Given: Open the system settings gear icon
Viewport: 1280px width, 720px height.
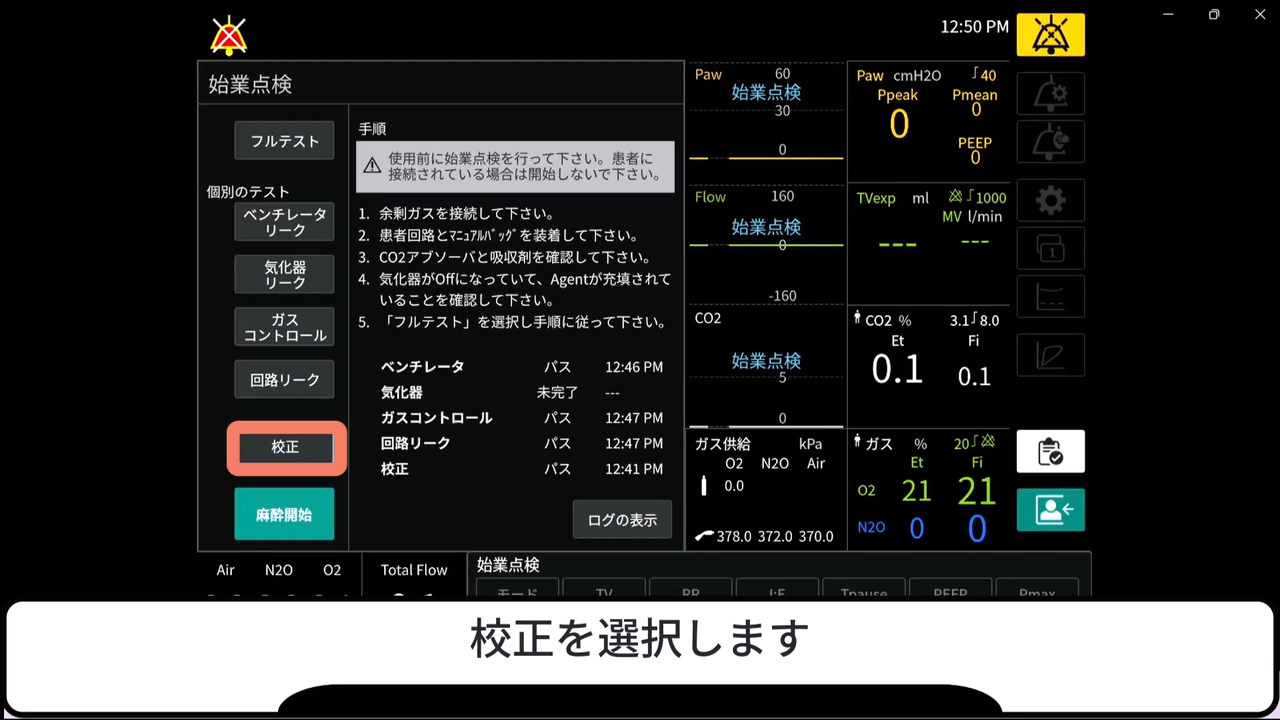Looking at the screenshot, I should tap(1050, 201).
